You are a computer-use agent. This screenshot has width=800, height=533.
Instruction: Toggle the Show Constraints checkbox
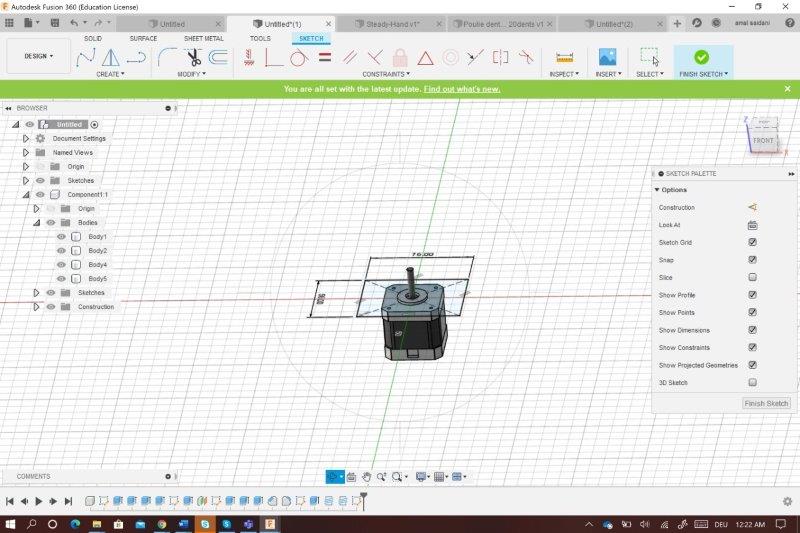(753, 347)
